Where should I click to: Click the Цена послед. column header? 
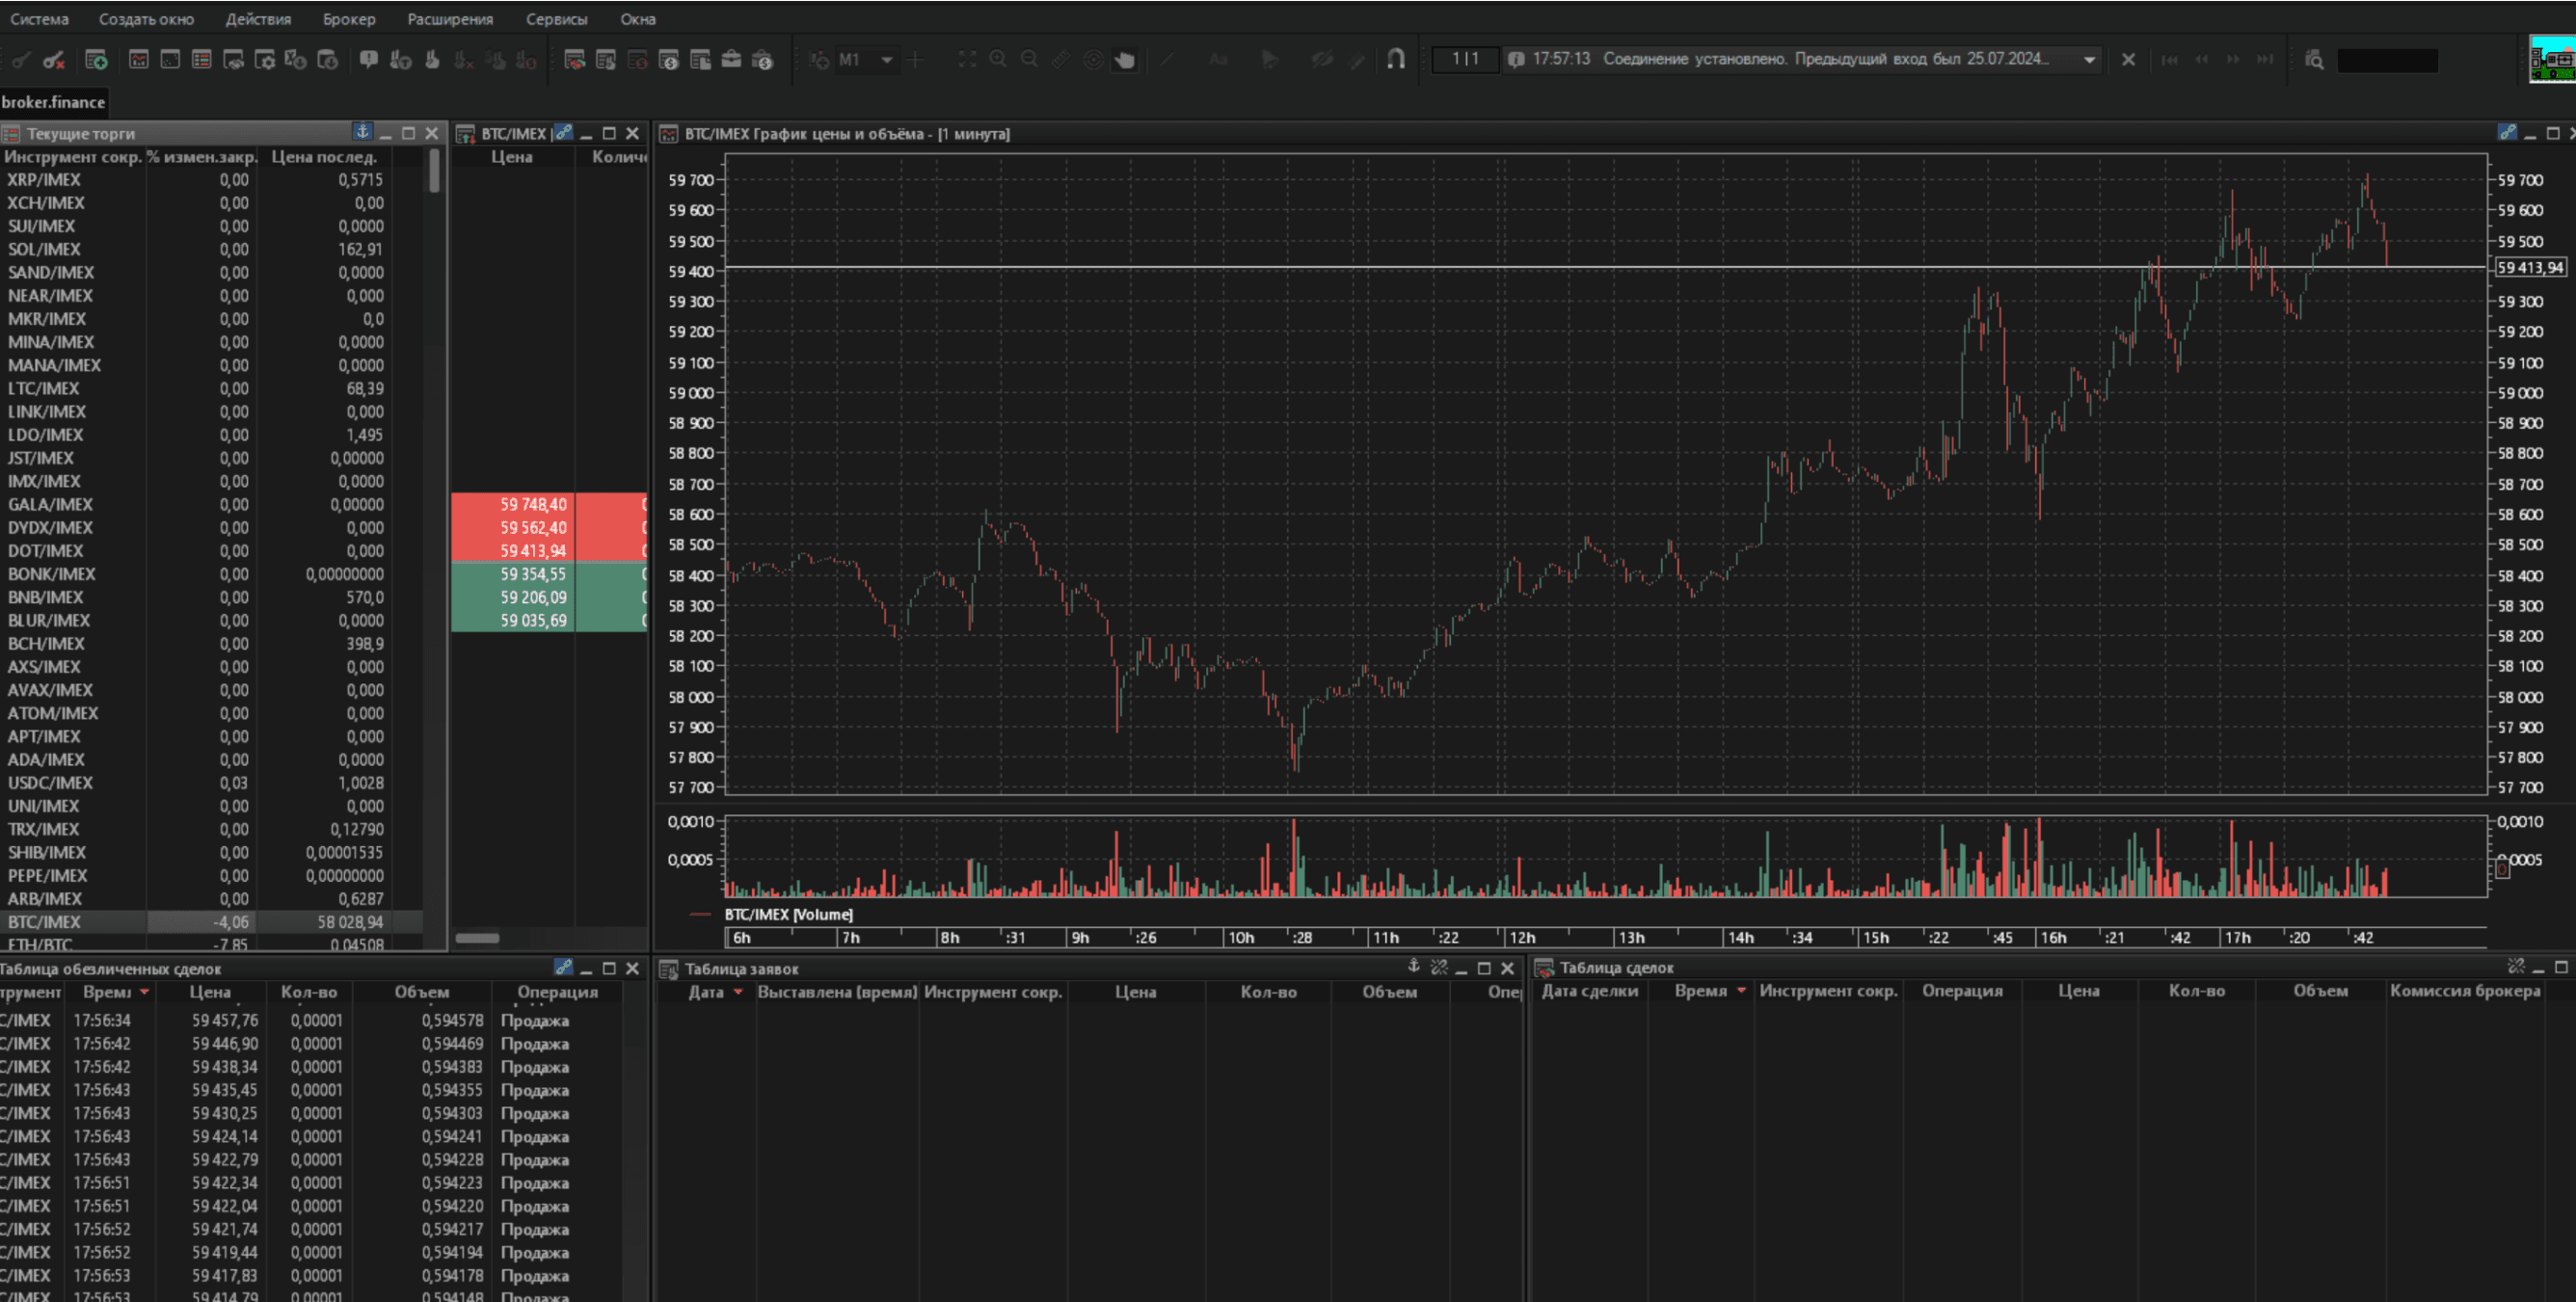click(x=324, y=157)
